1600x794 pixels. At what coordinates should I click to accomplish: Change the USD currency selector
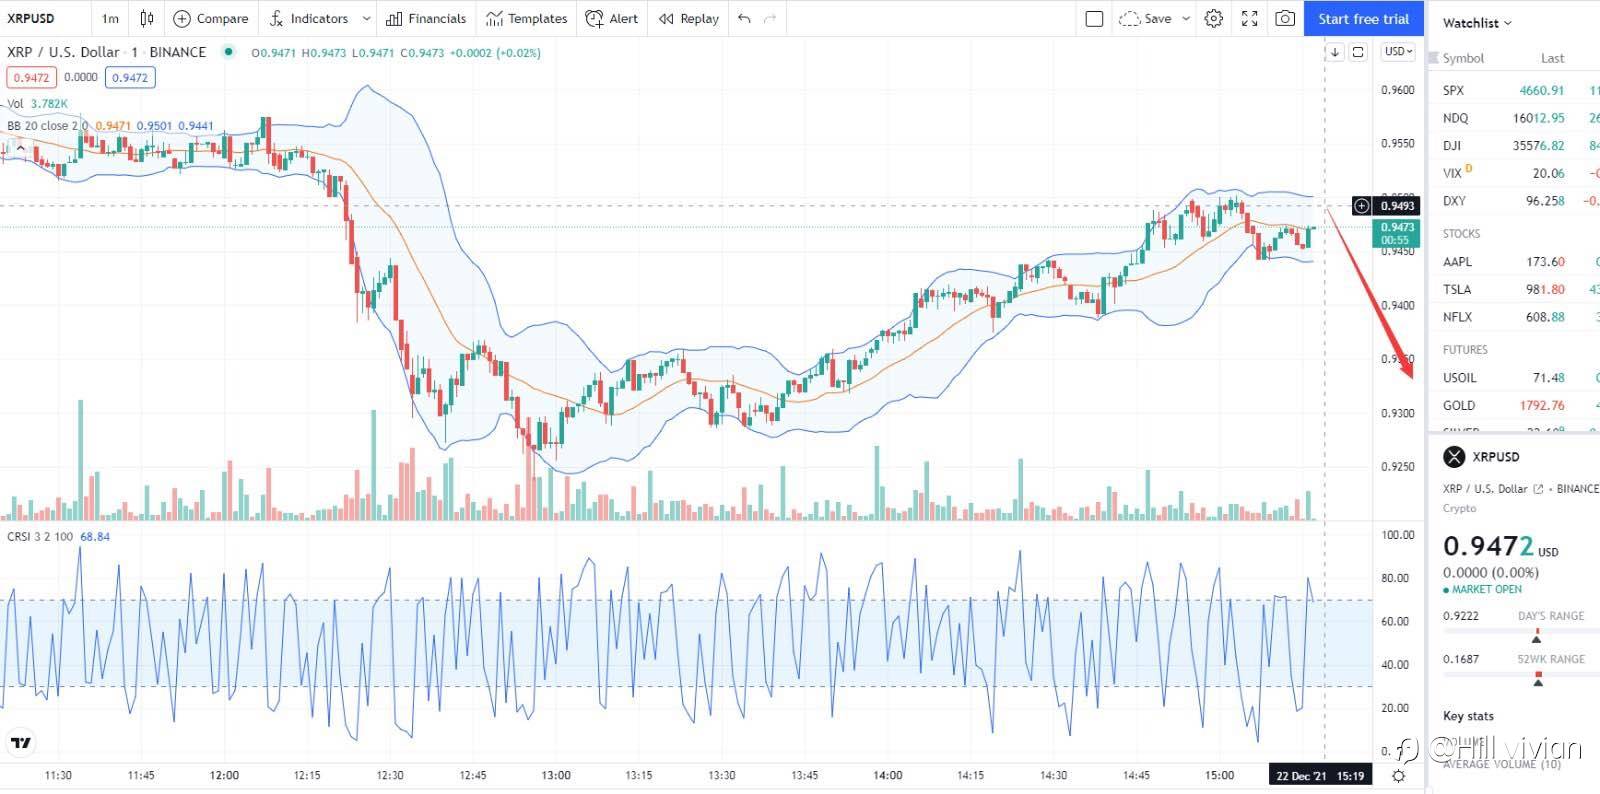[x=1397, y=51]
